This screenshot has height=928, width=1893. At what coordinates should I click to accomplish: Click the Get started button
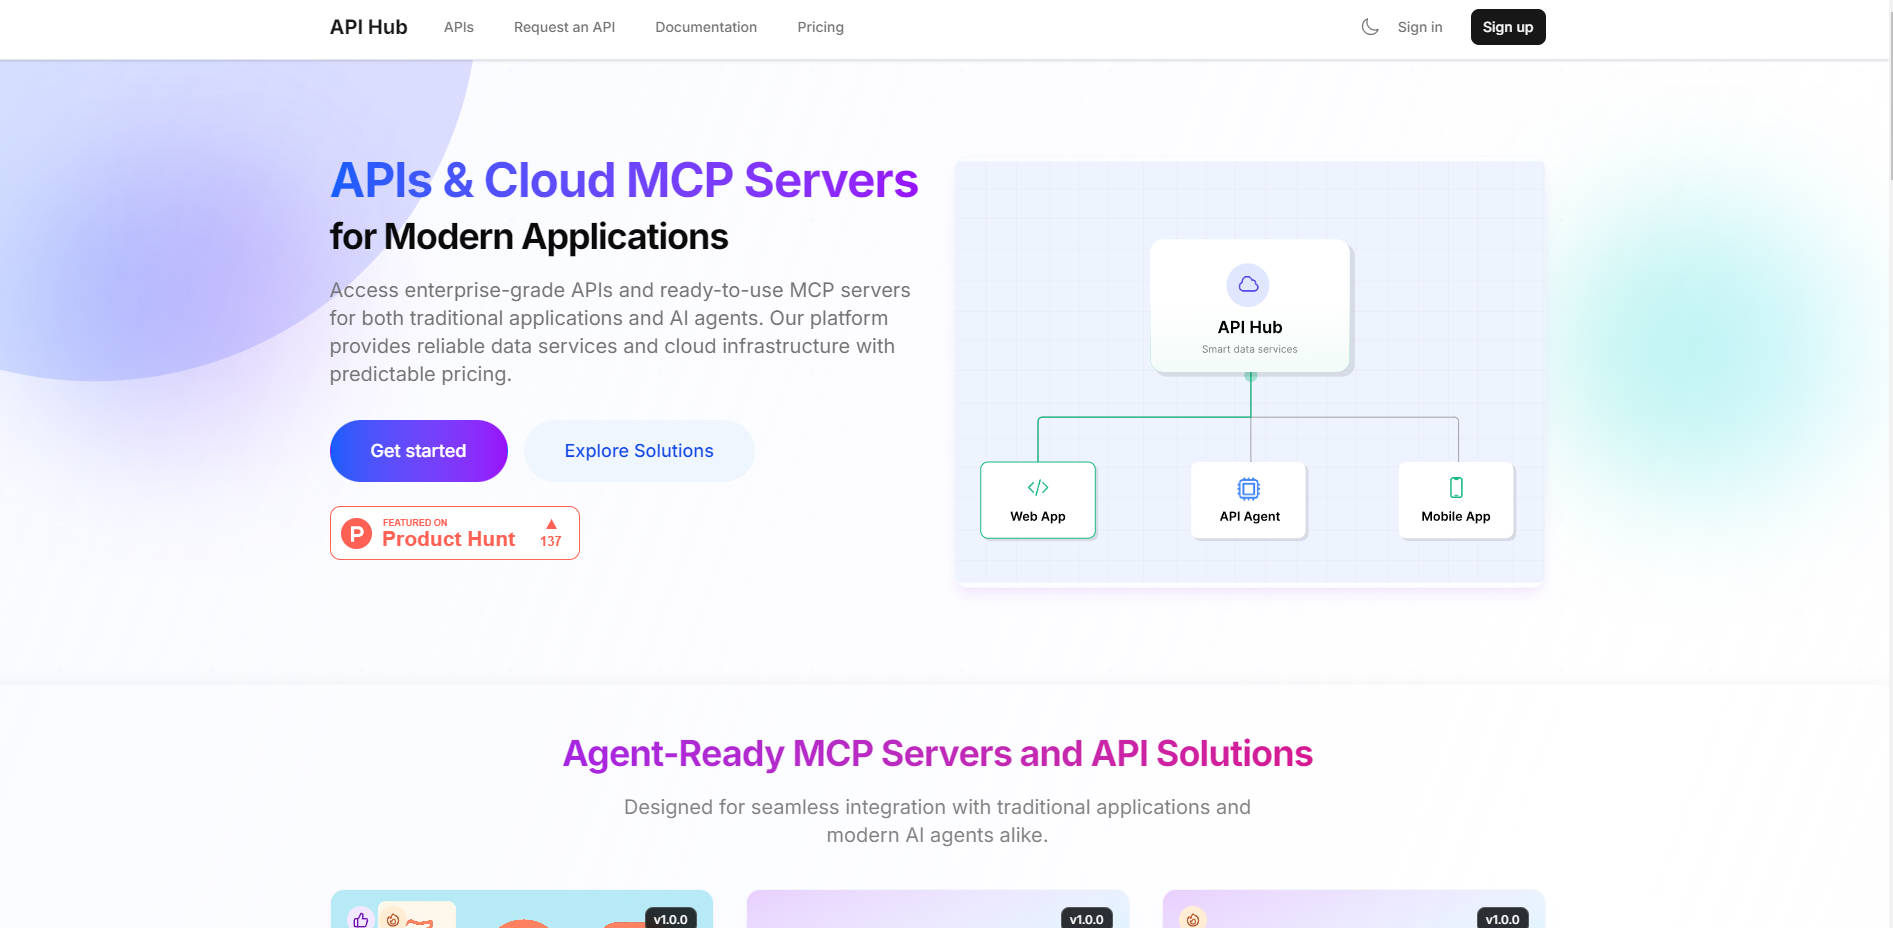click(418, 450)
